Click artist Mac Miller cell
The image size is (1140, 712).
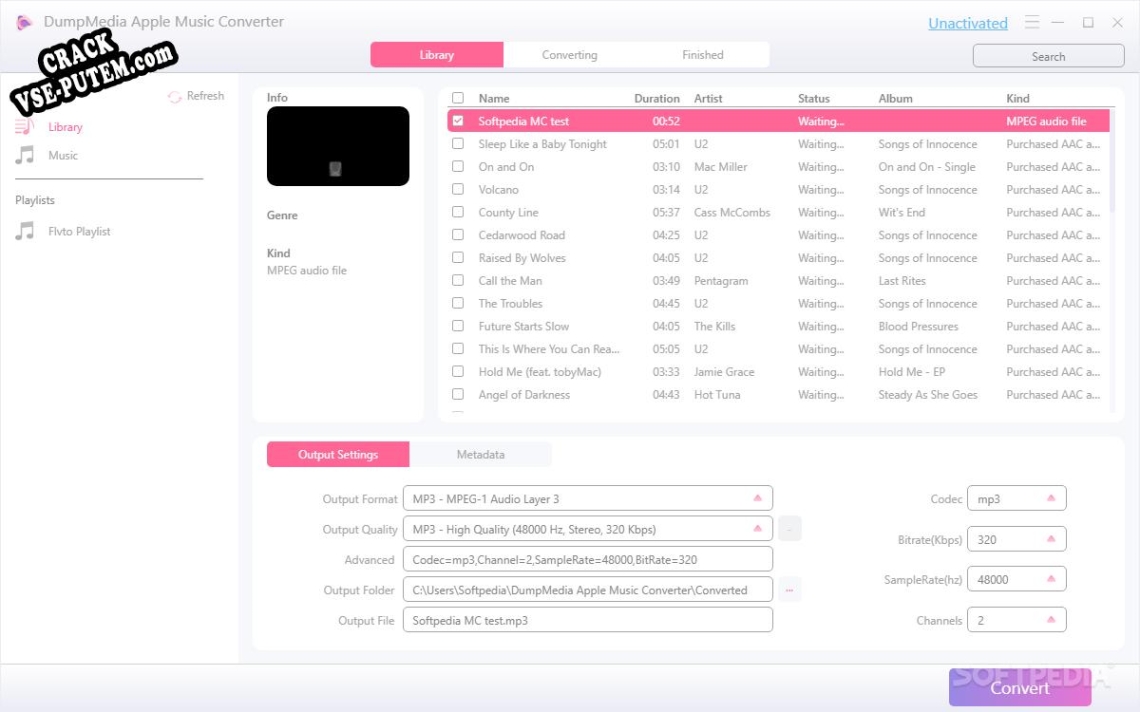[x=720, y=167]
